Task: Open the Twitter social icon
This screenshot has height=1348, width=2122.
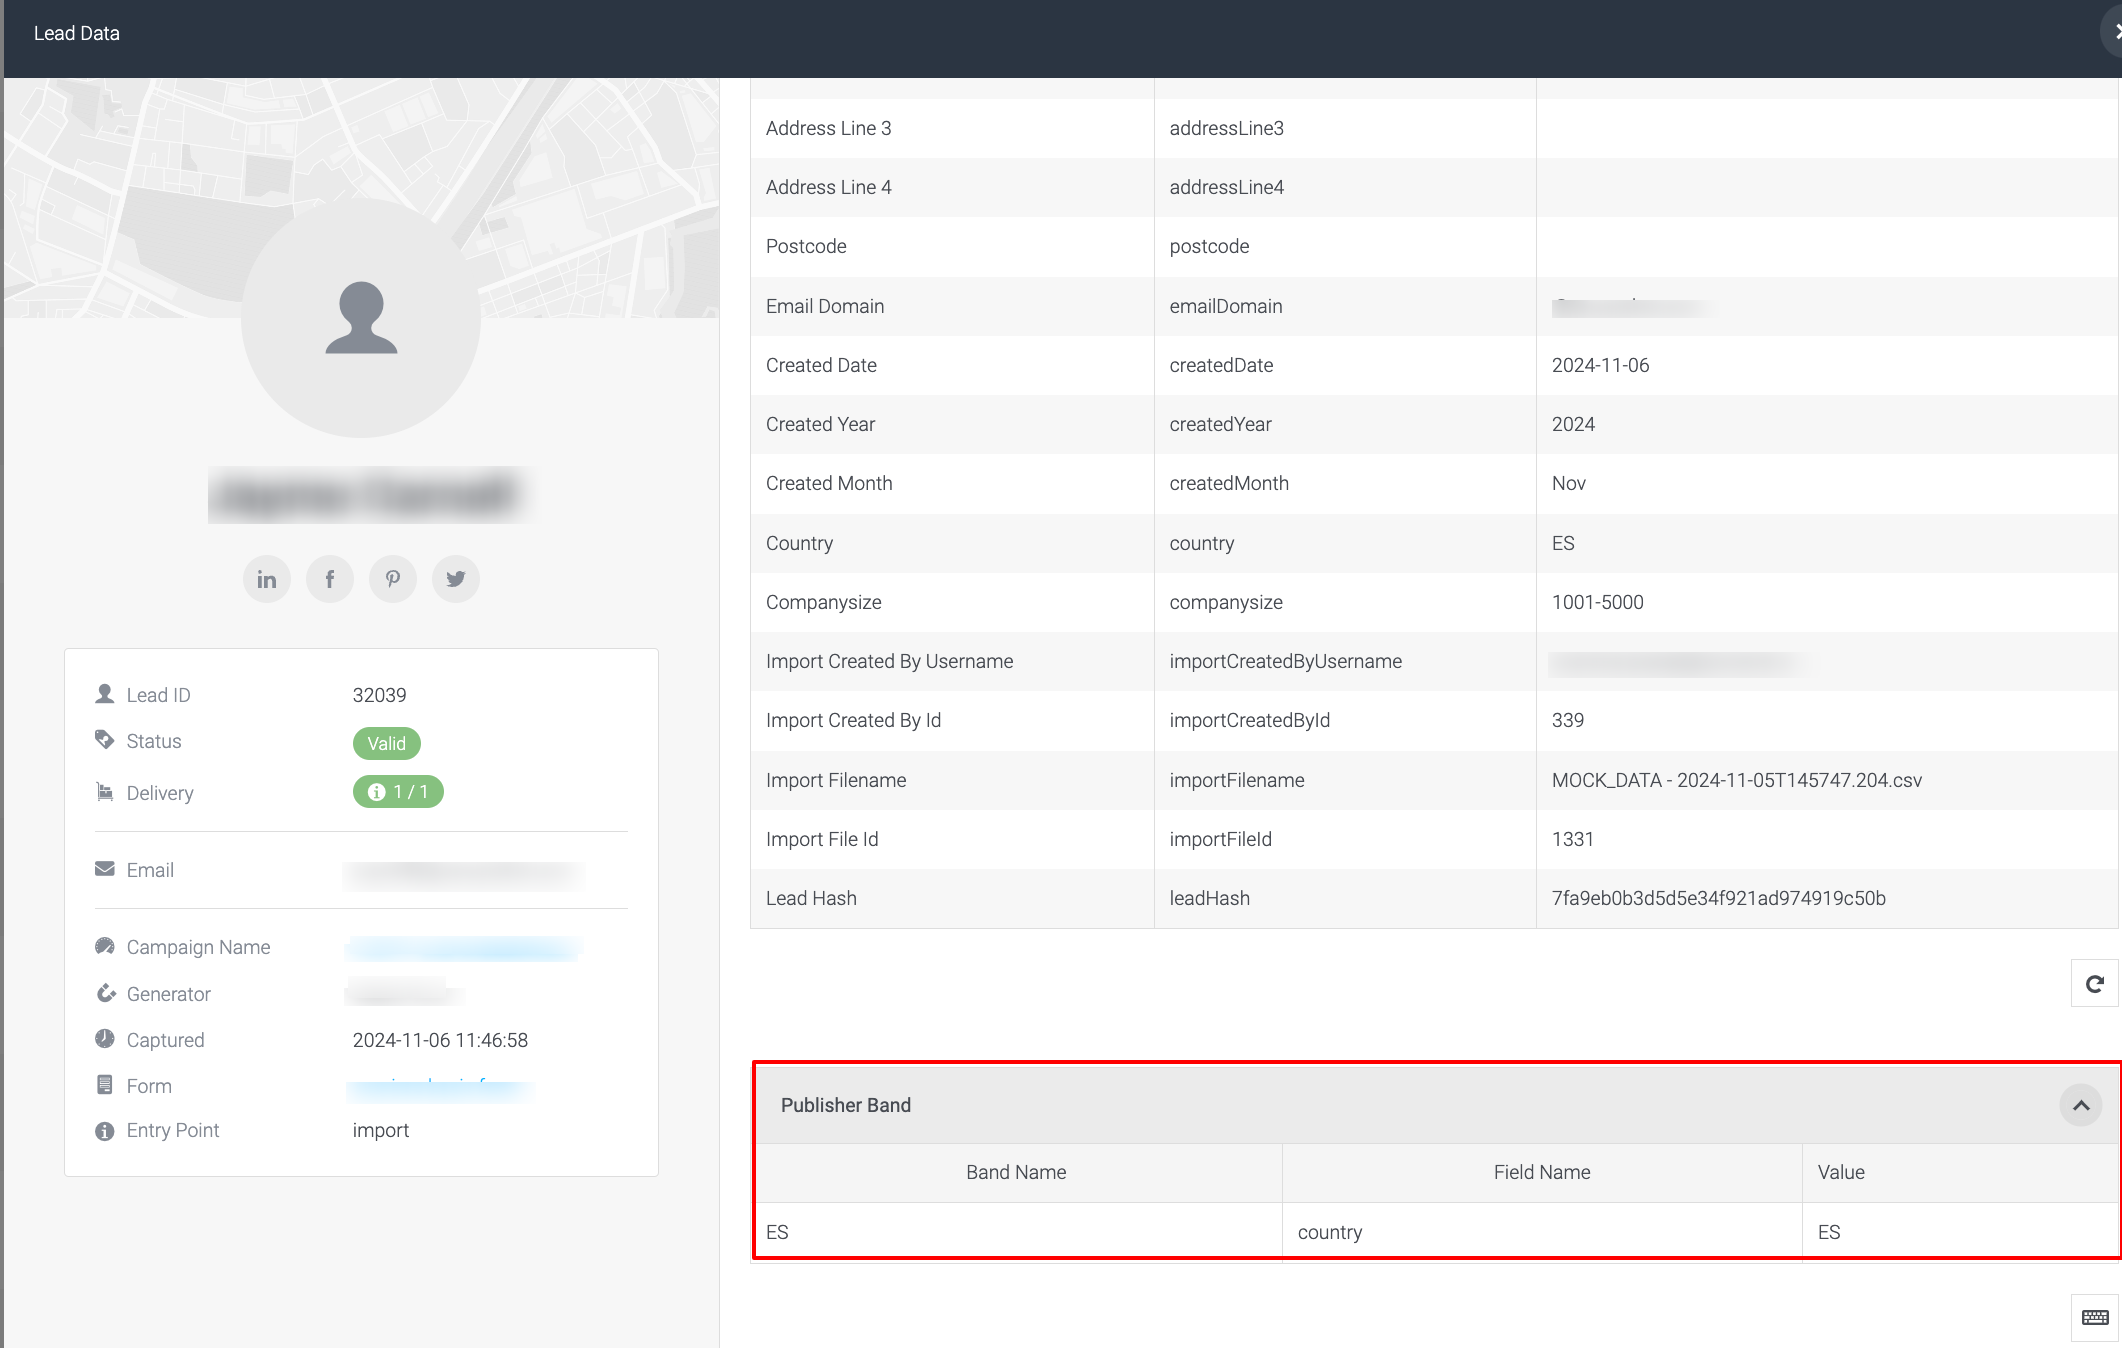Action: [x=456, y=579]
